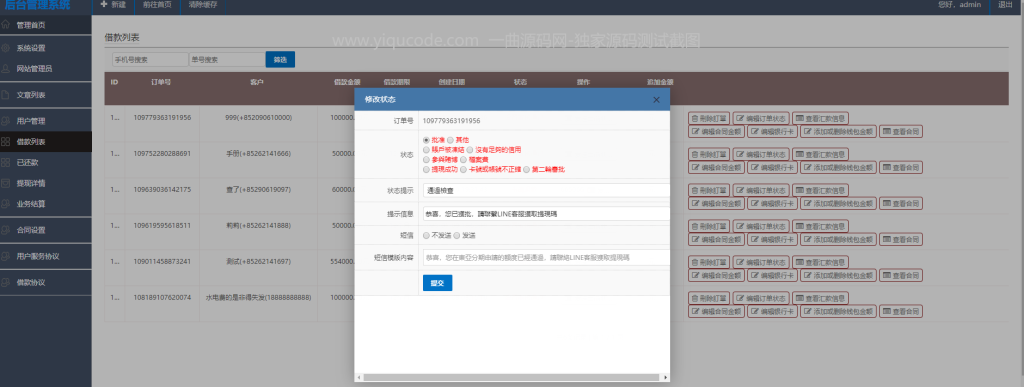Click the 文章列表 document icon in sidebar
The width and height of the screenshot is (1024, 387).
point(6,95)
